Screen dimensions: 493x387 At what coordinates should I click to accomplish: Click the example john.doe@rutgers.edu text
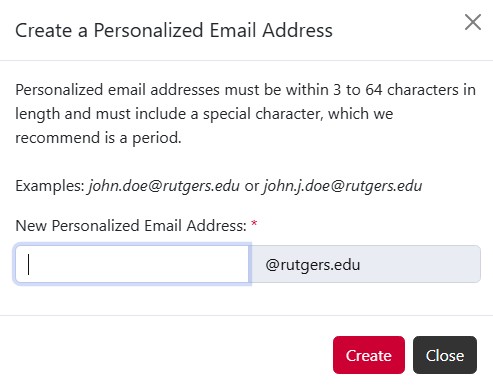point(164,186)
